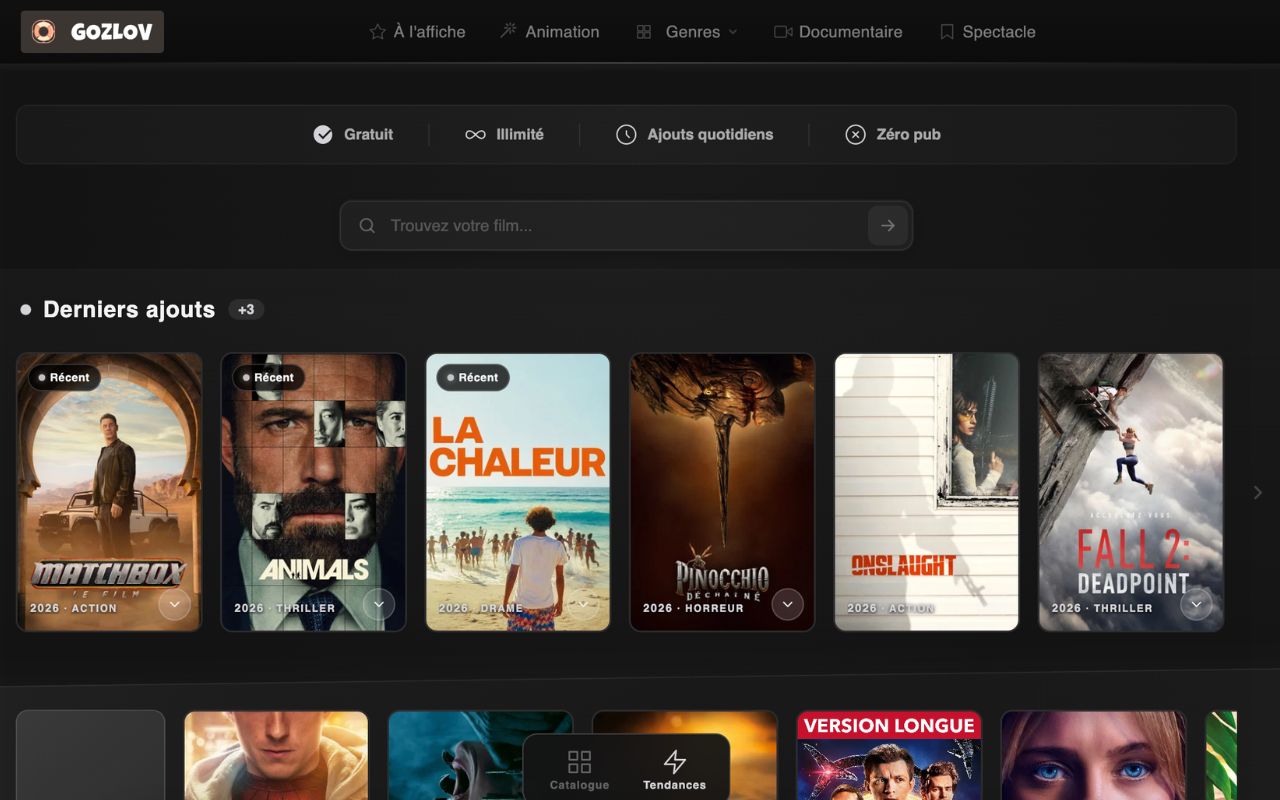This screenshot has width=1280, height=800.
Task: Focus the "Trouvez votre film..." search field
Action: [626, 226]
